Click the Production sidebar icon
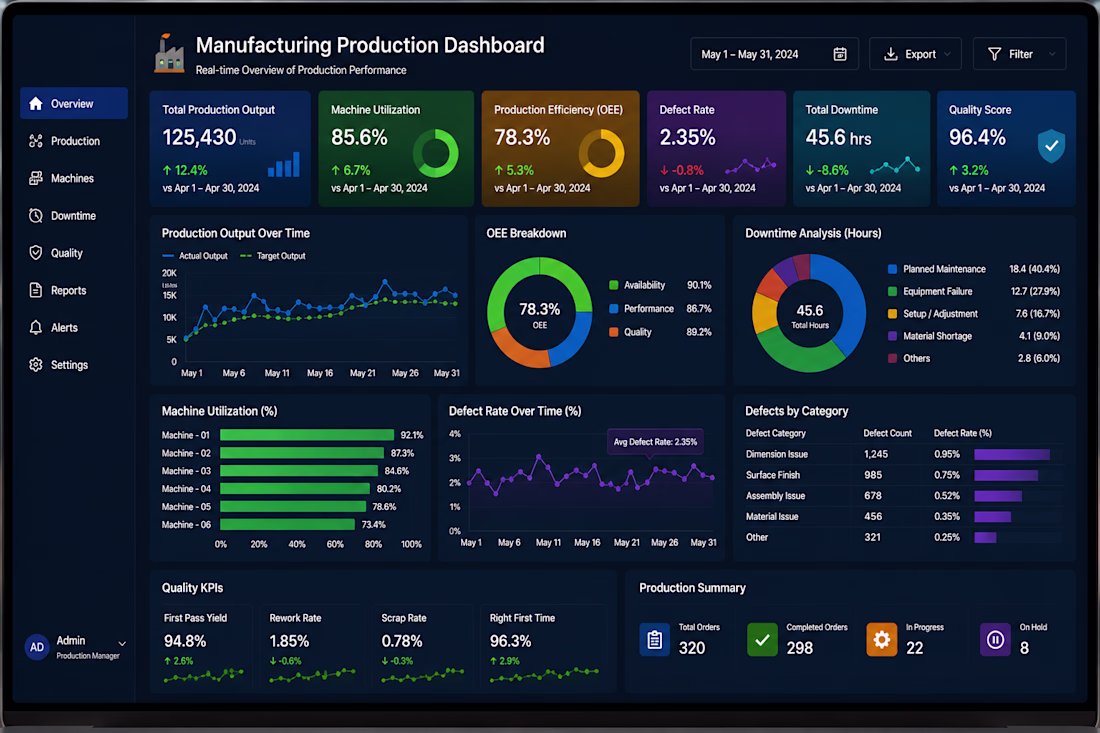Viewport: 1100px width, 733px height. (x=36, y=141)
